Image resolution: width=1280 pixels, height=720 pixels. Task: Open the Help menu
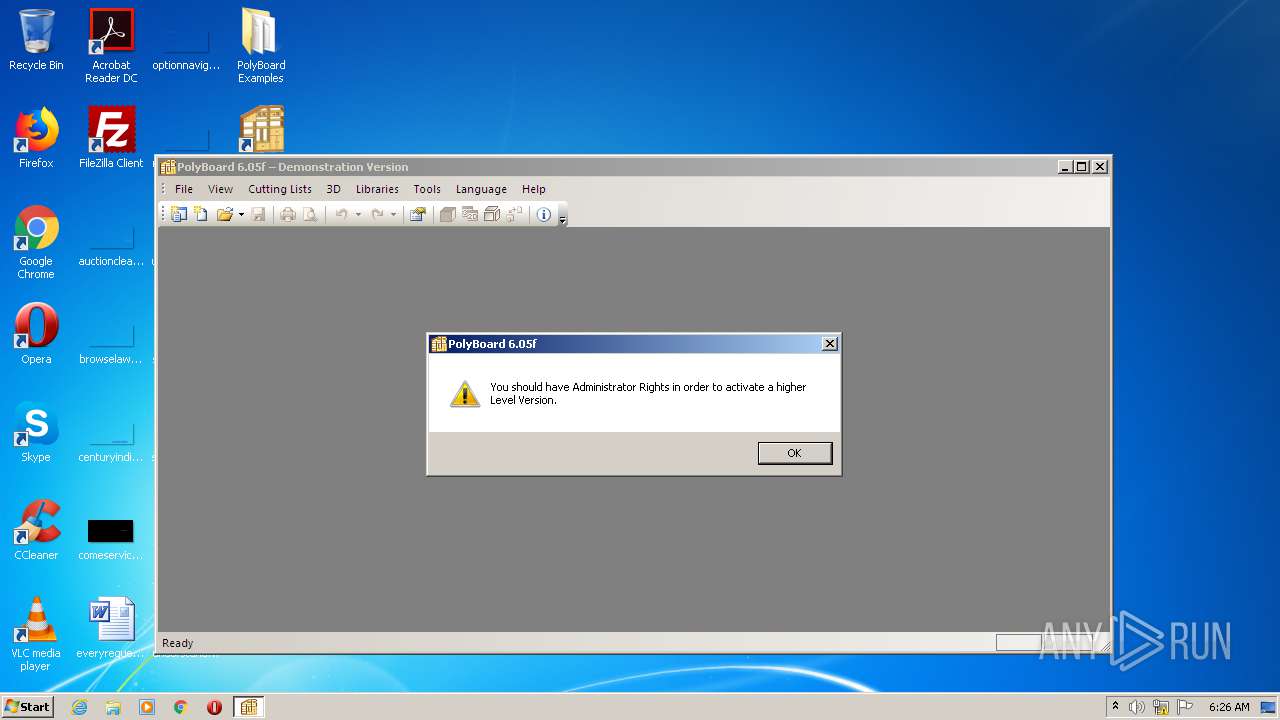pos(534,189)
